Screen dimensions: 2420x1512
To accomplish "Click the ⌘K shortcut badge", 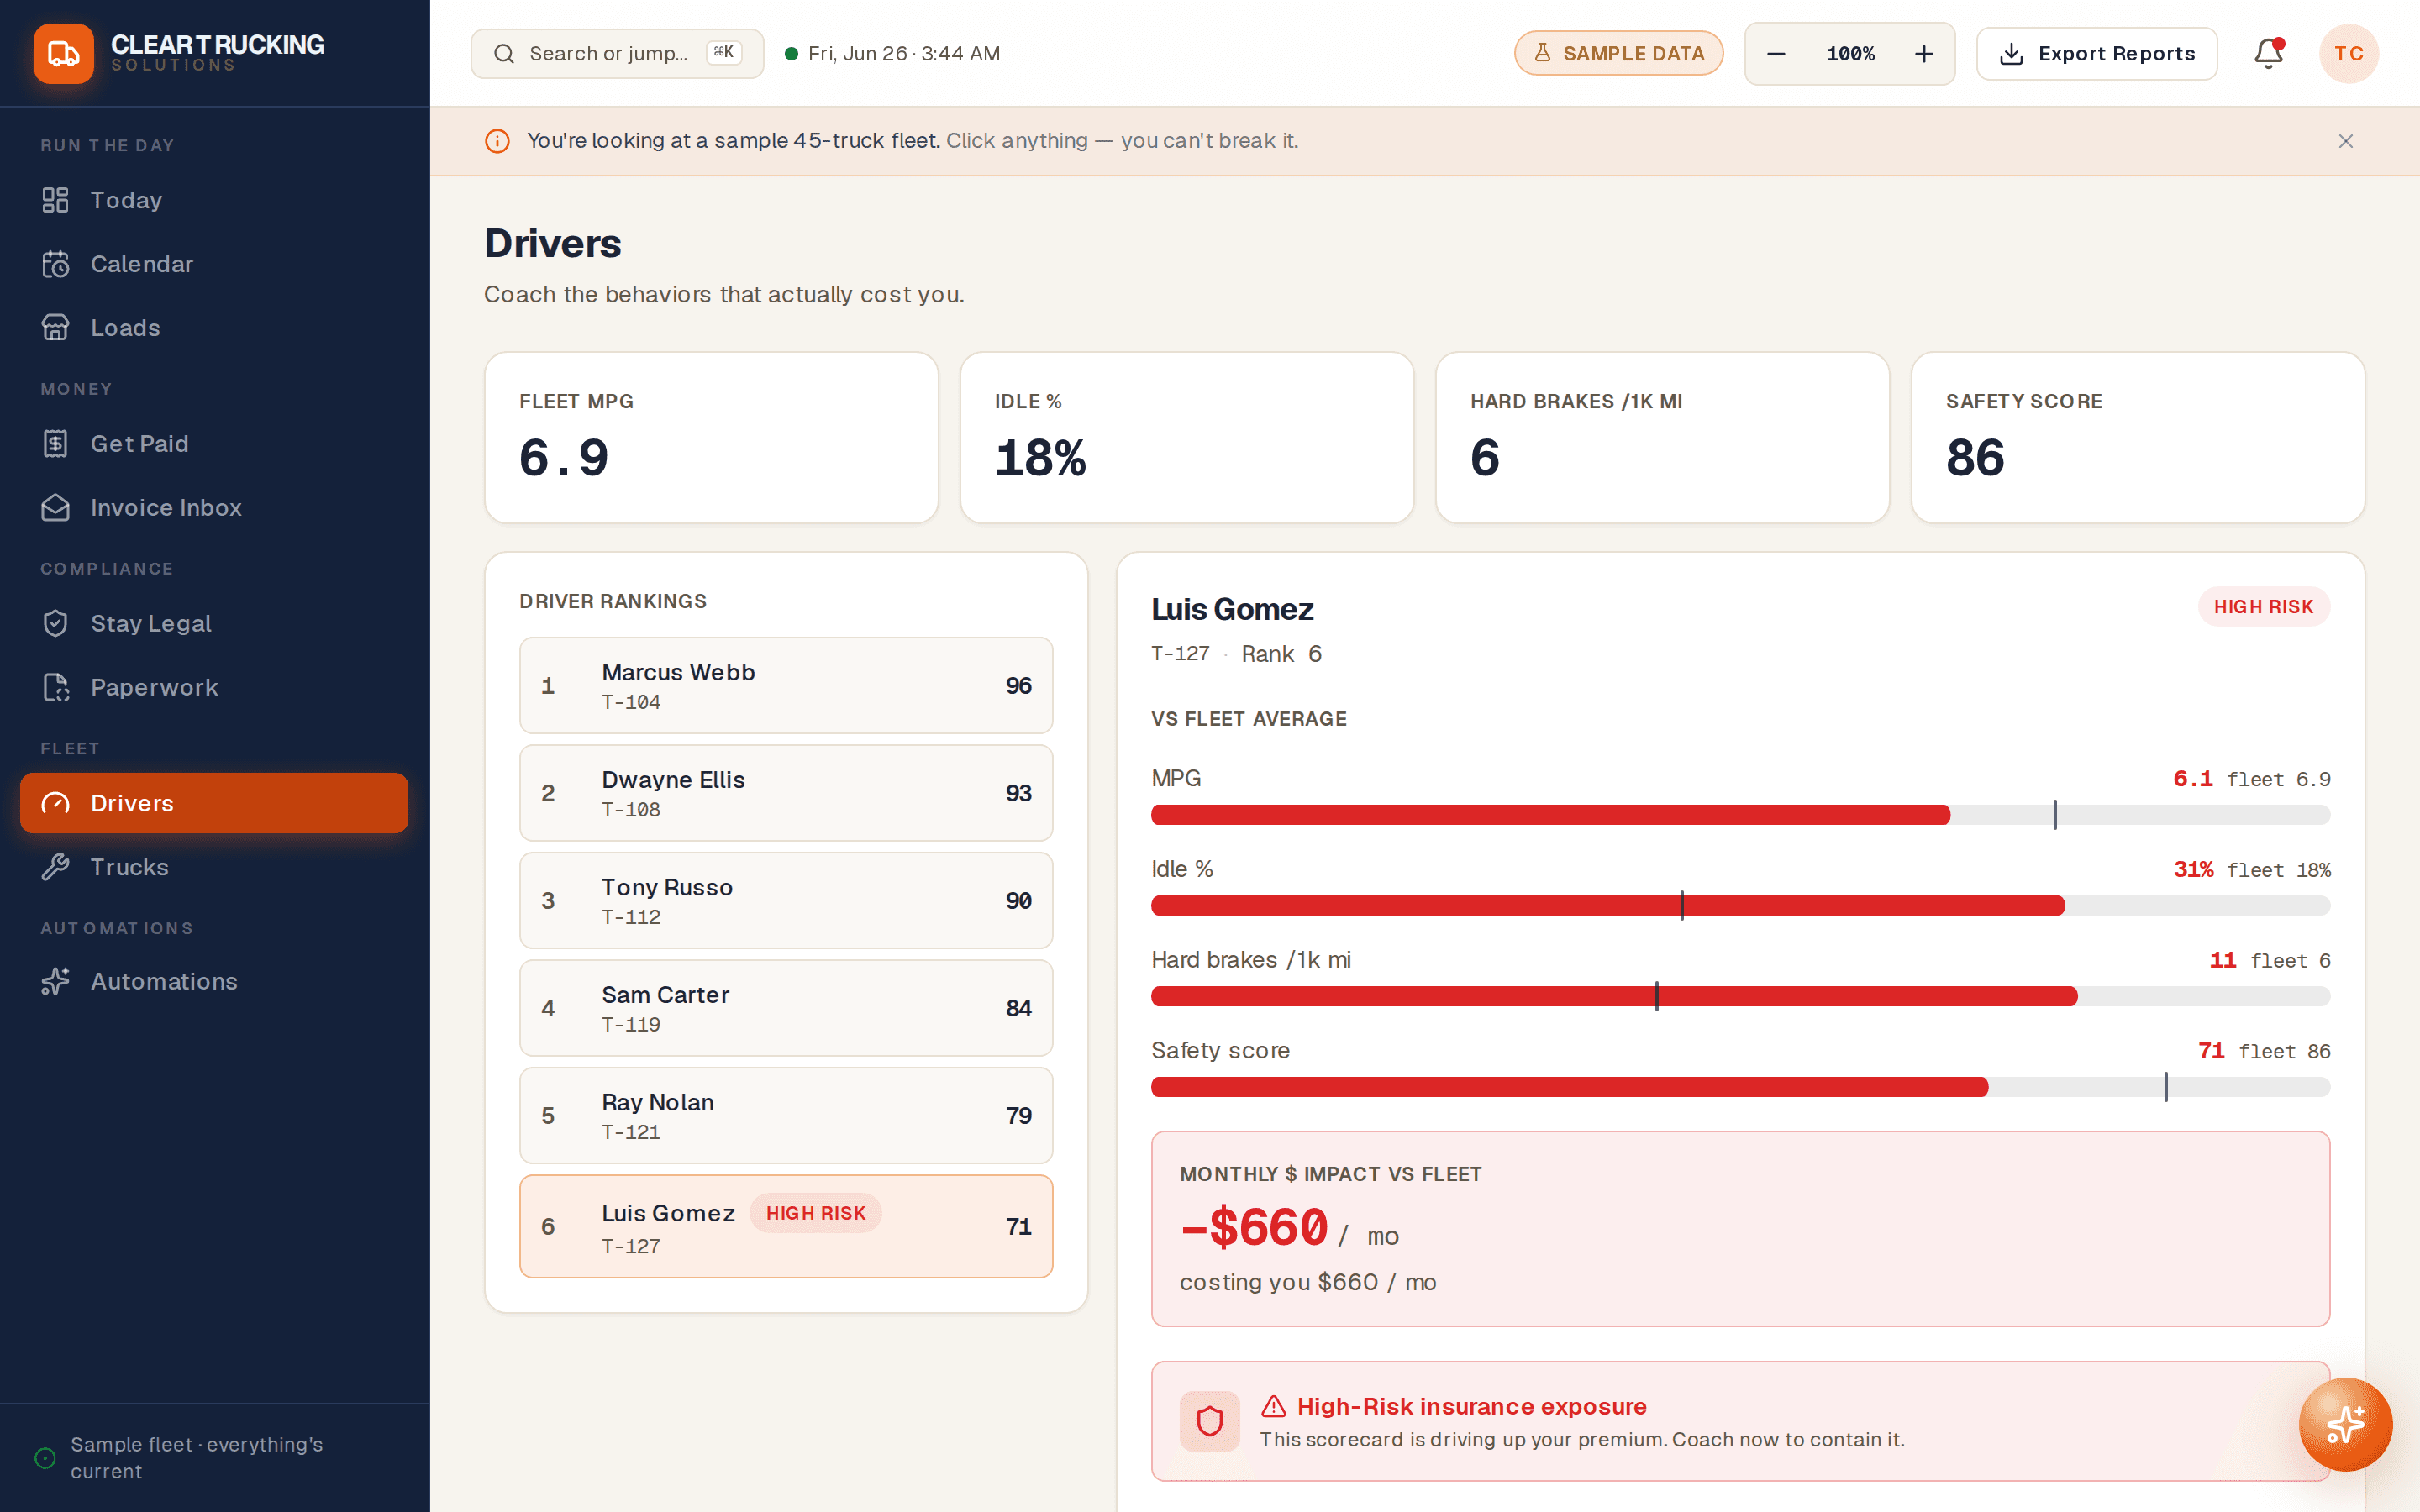I will [x=724, y=53].
